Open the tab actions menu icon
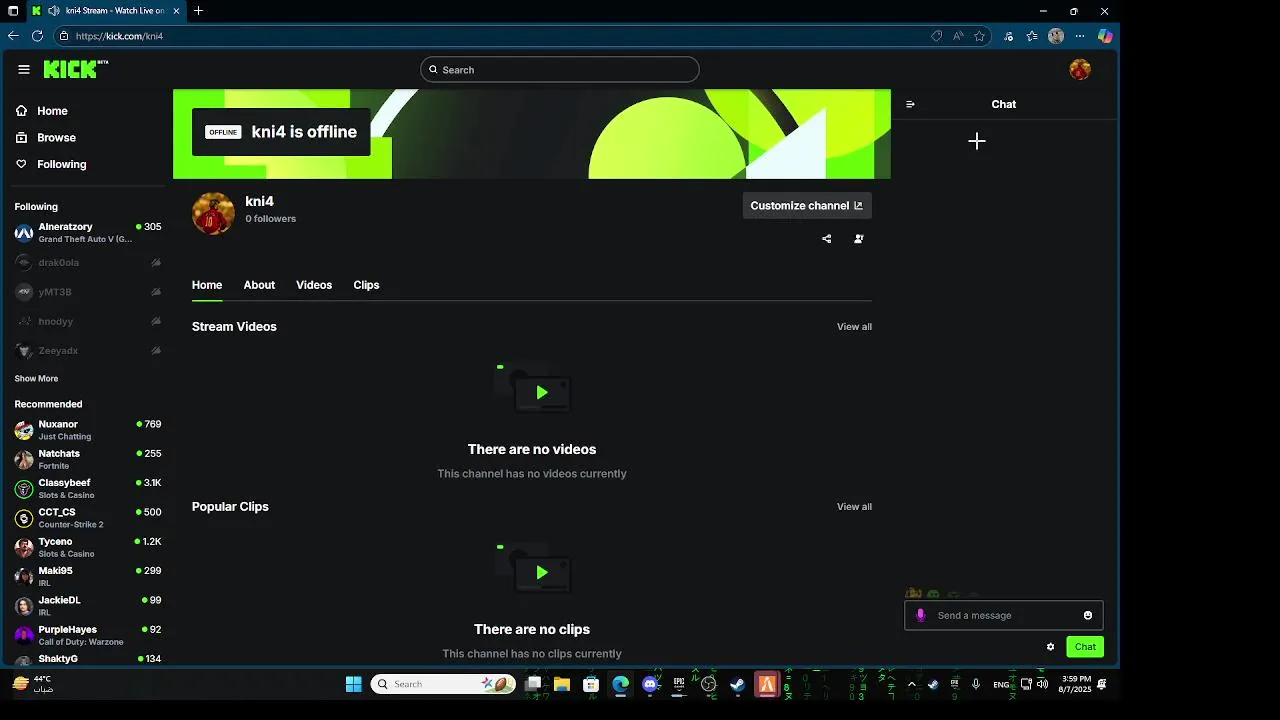 tap(13, 11)
